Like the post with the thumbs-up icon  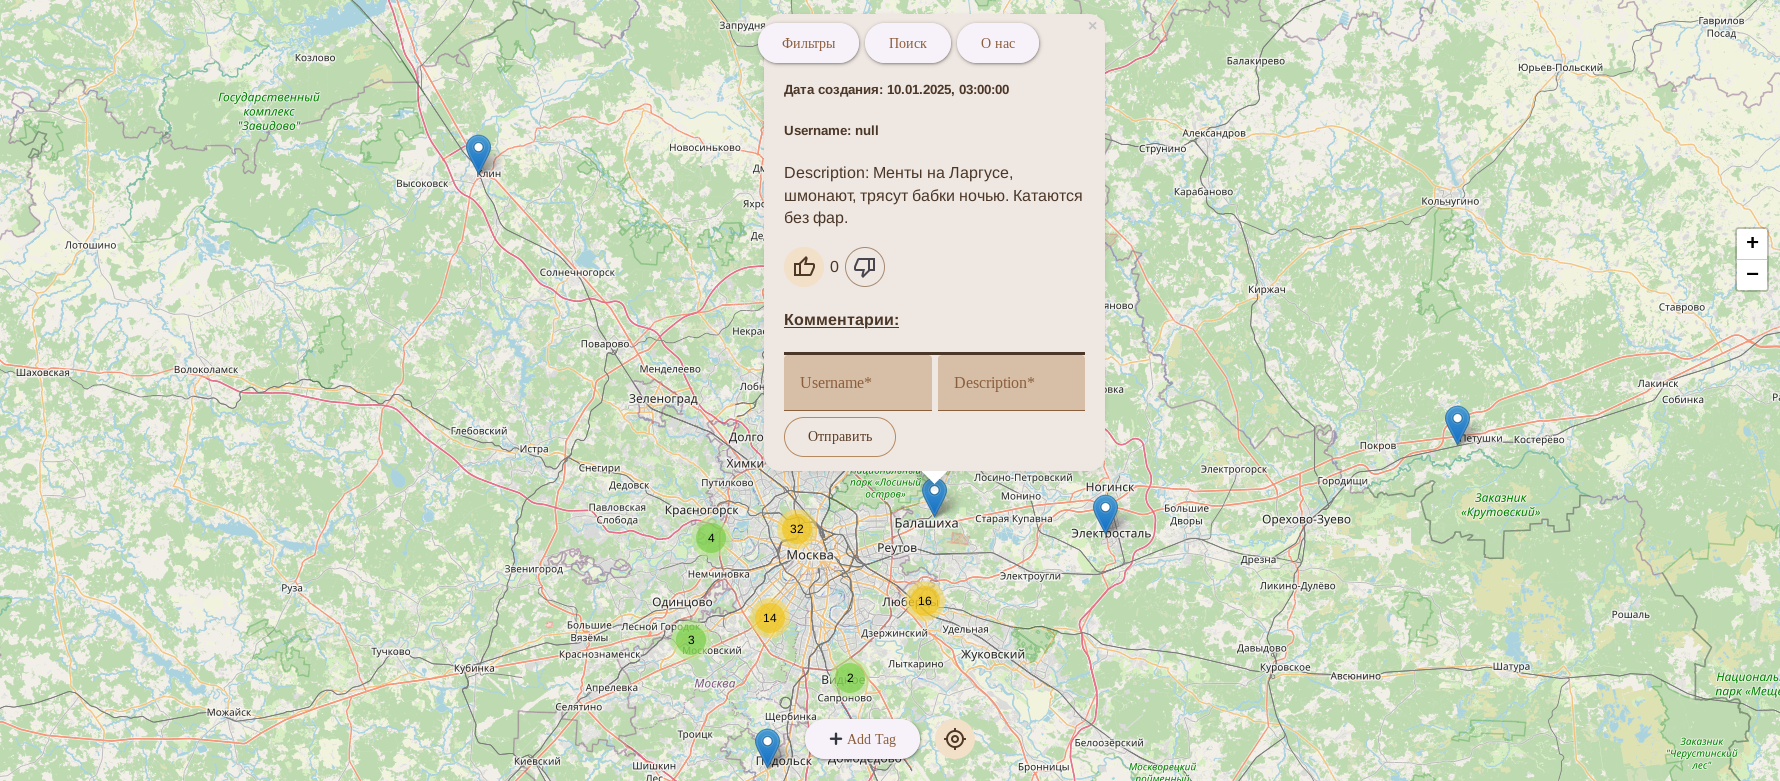(804, 267)
